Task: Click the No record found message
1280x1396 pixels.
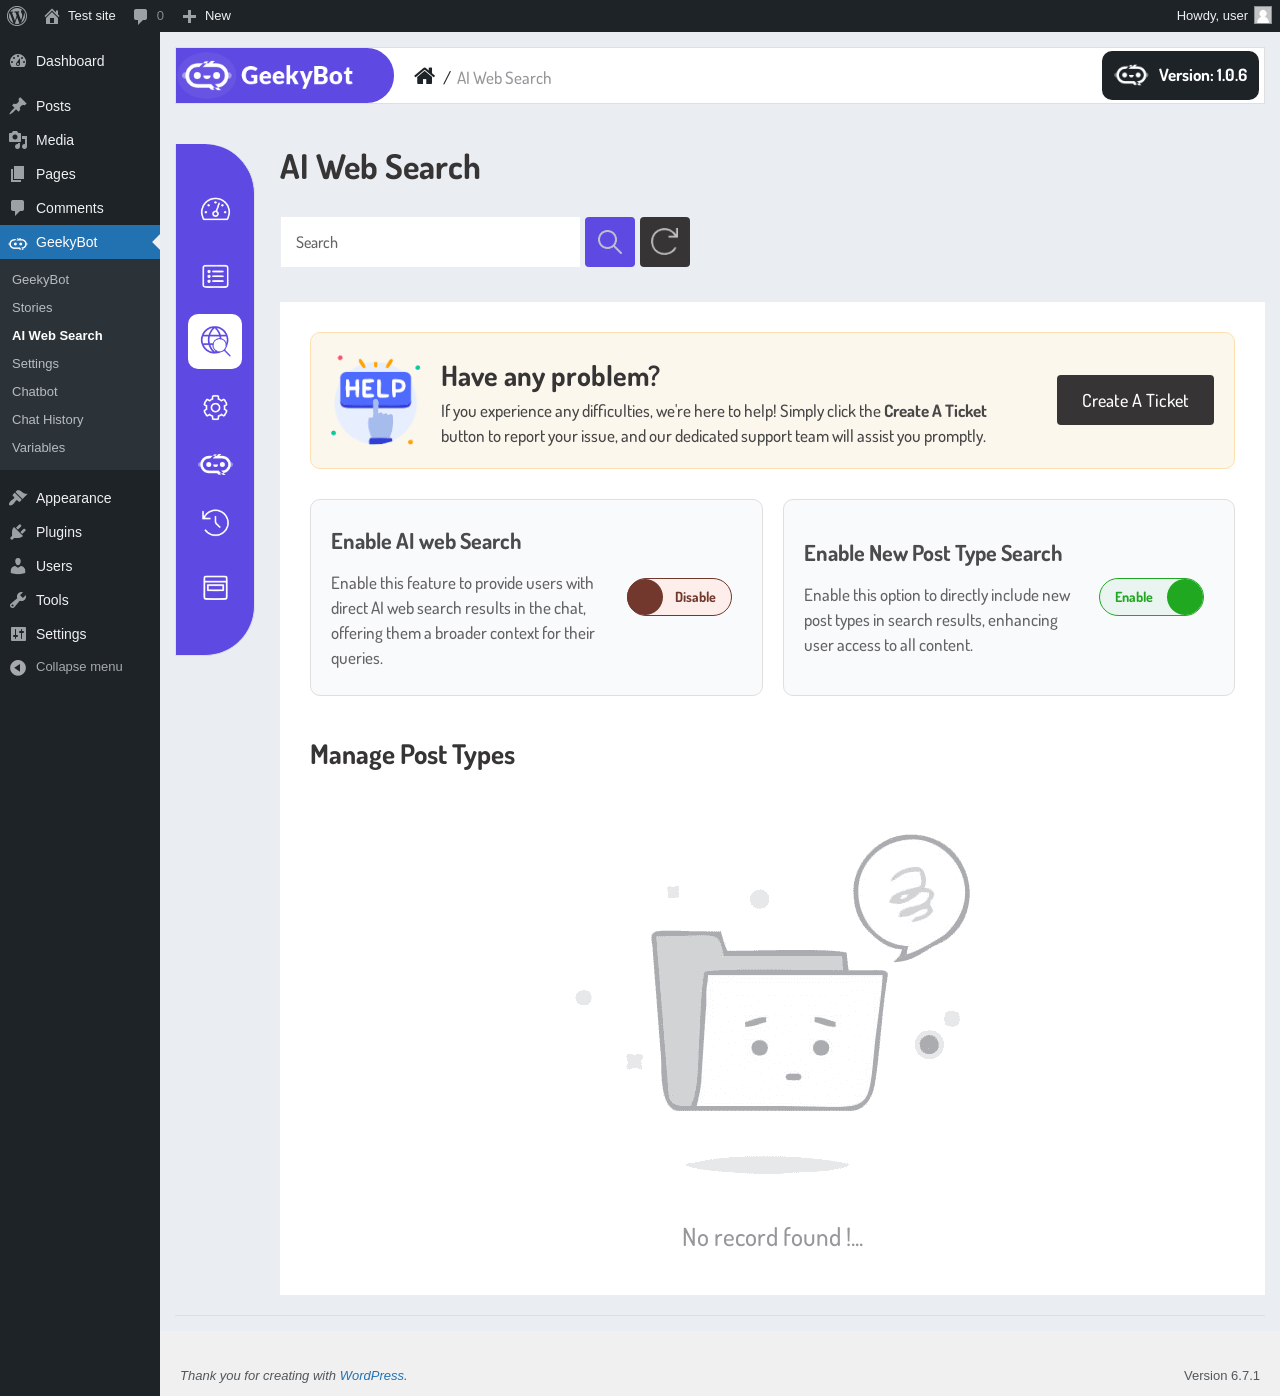Action: pyautogui.click(x=772, y=1238)
